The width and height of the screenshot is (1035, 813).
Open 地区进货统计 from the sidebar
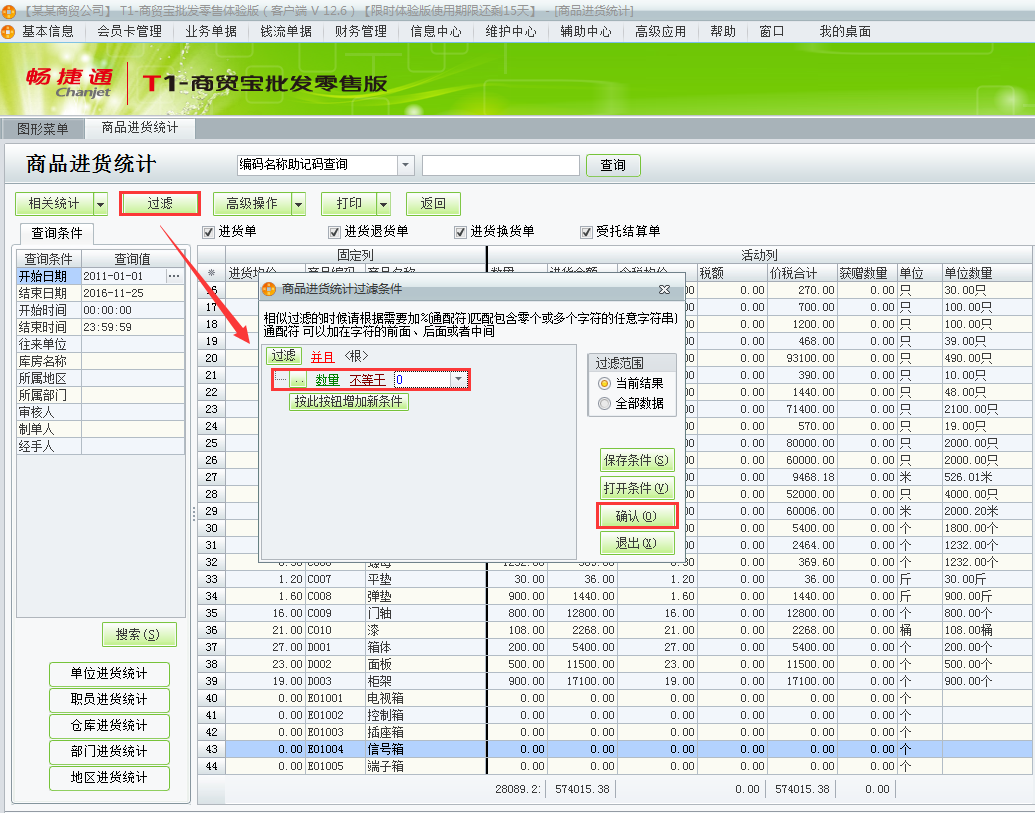(109, 778)
